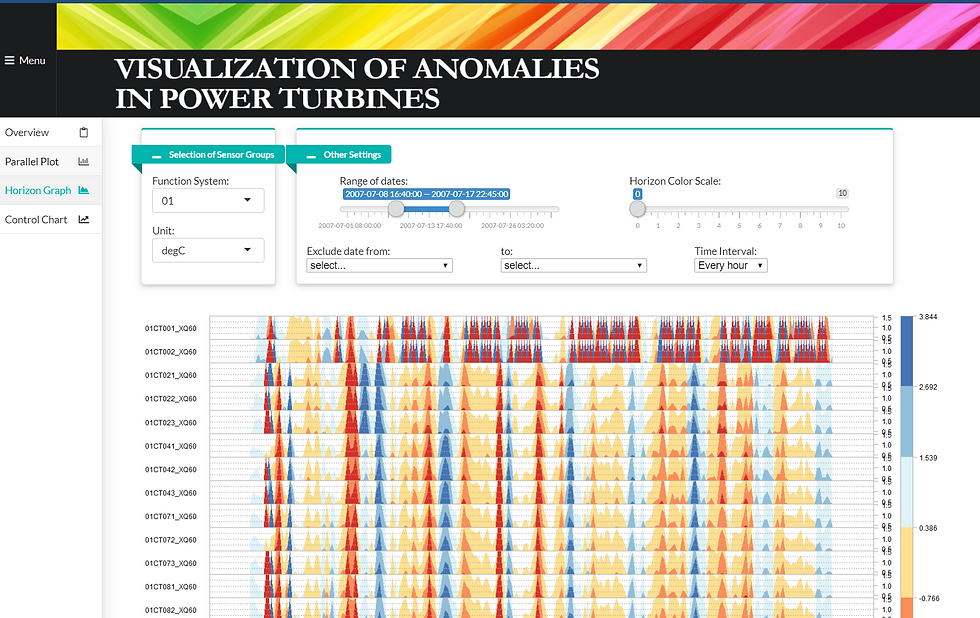Click the Horizon Color Scale label
This screenshot has height=618, width=980.
click(675, 181)
